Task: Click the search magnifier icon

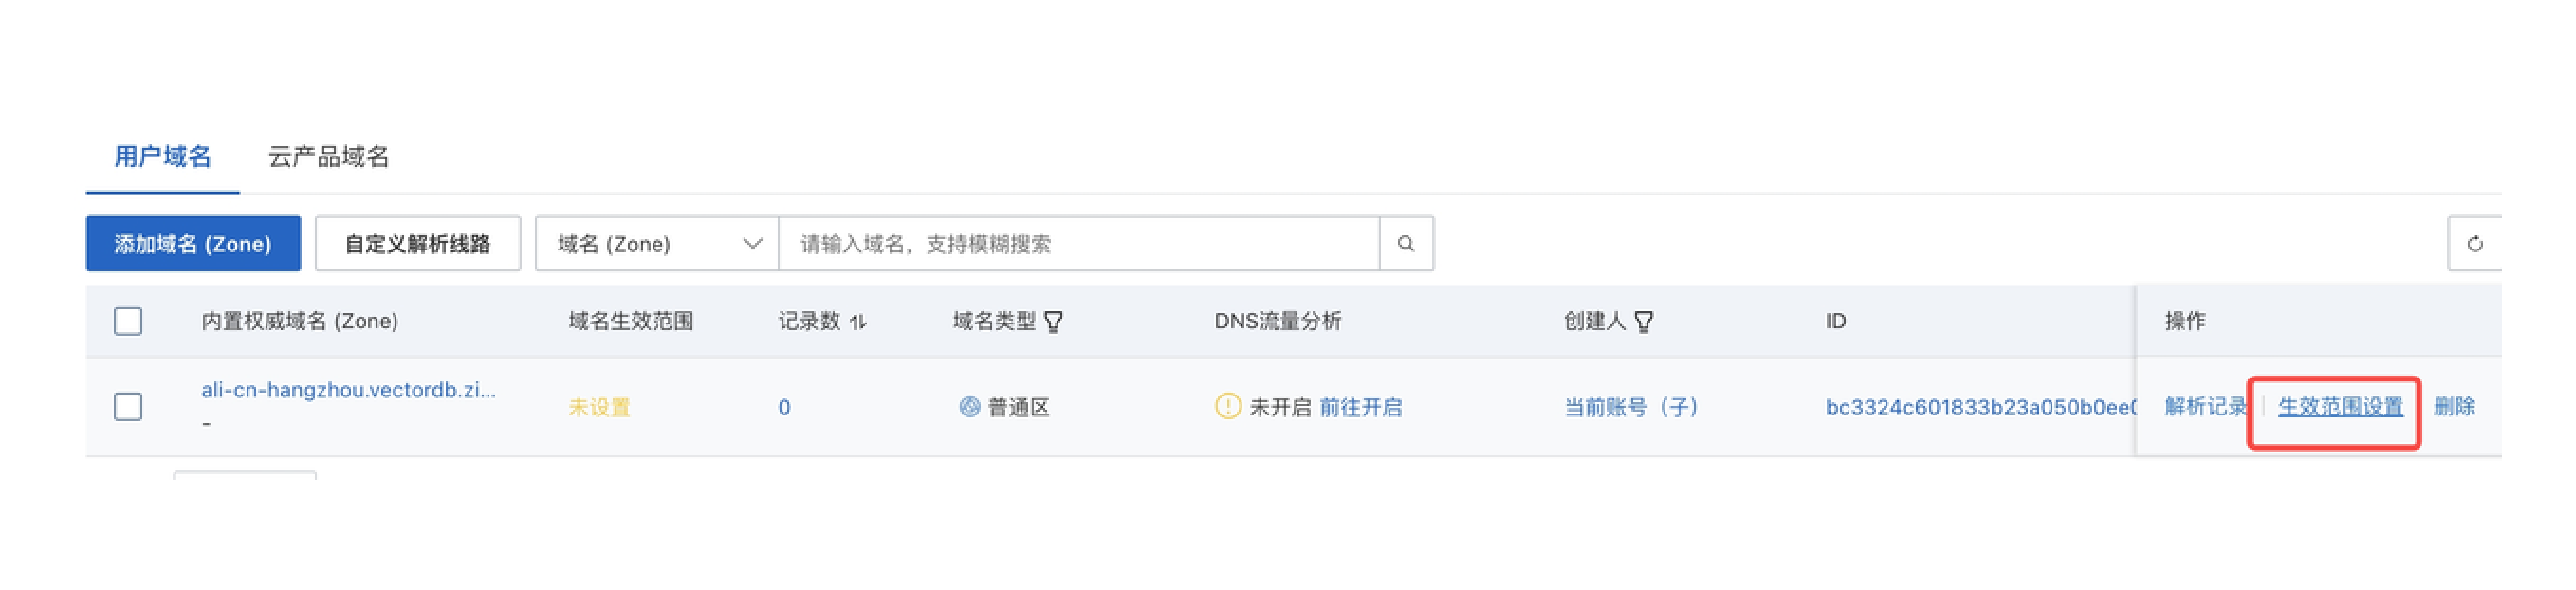Action: [x=1405, y=243]
